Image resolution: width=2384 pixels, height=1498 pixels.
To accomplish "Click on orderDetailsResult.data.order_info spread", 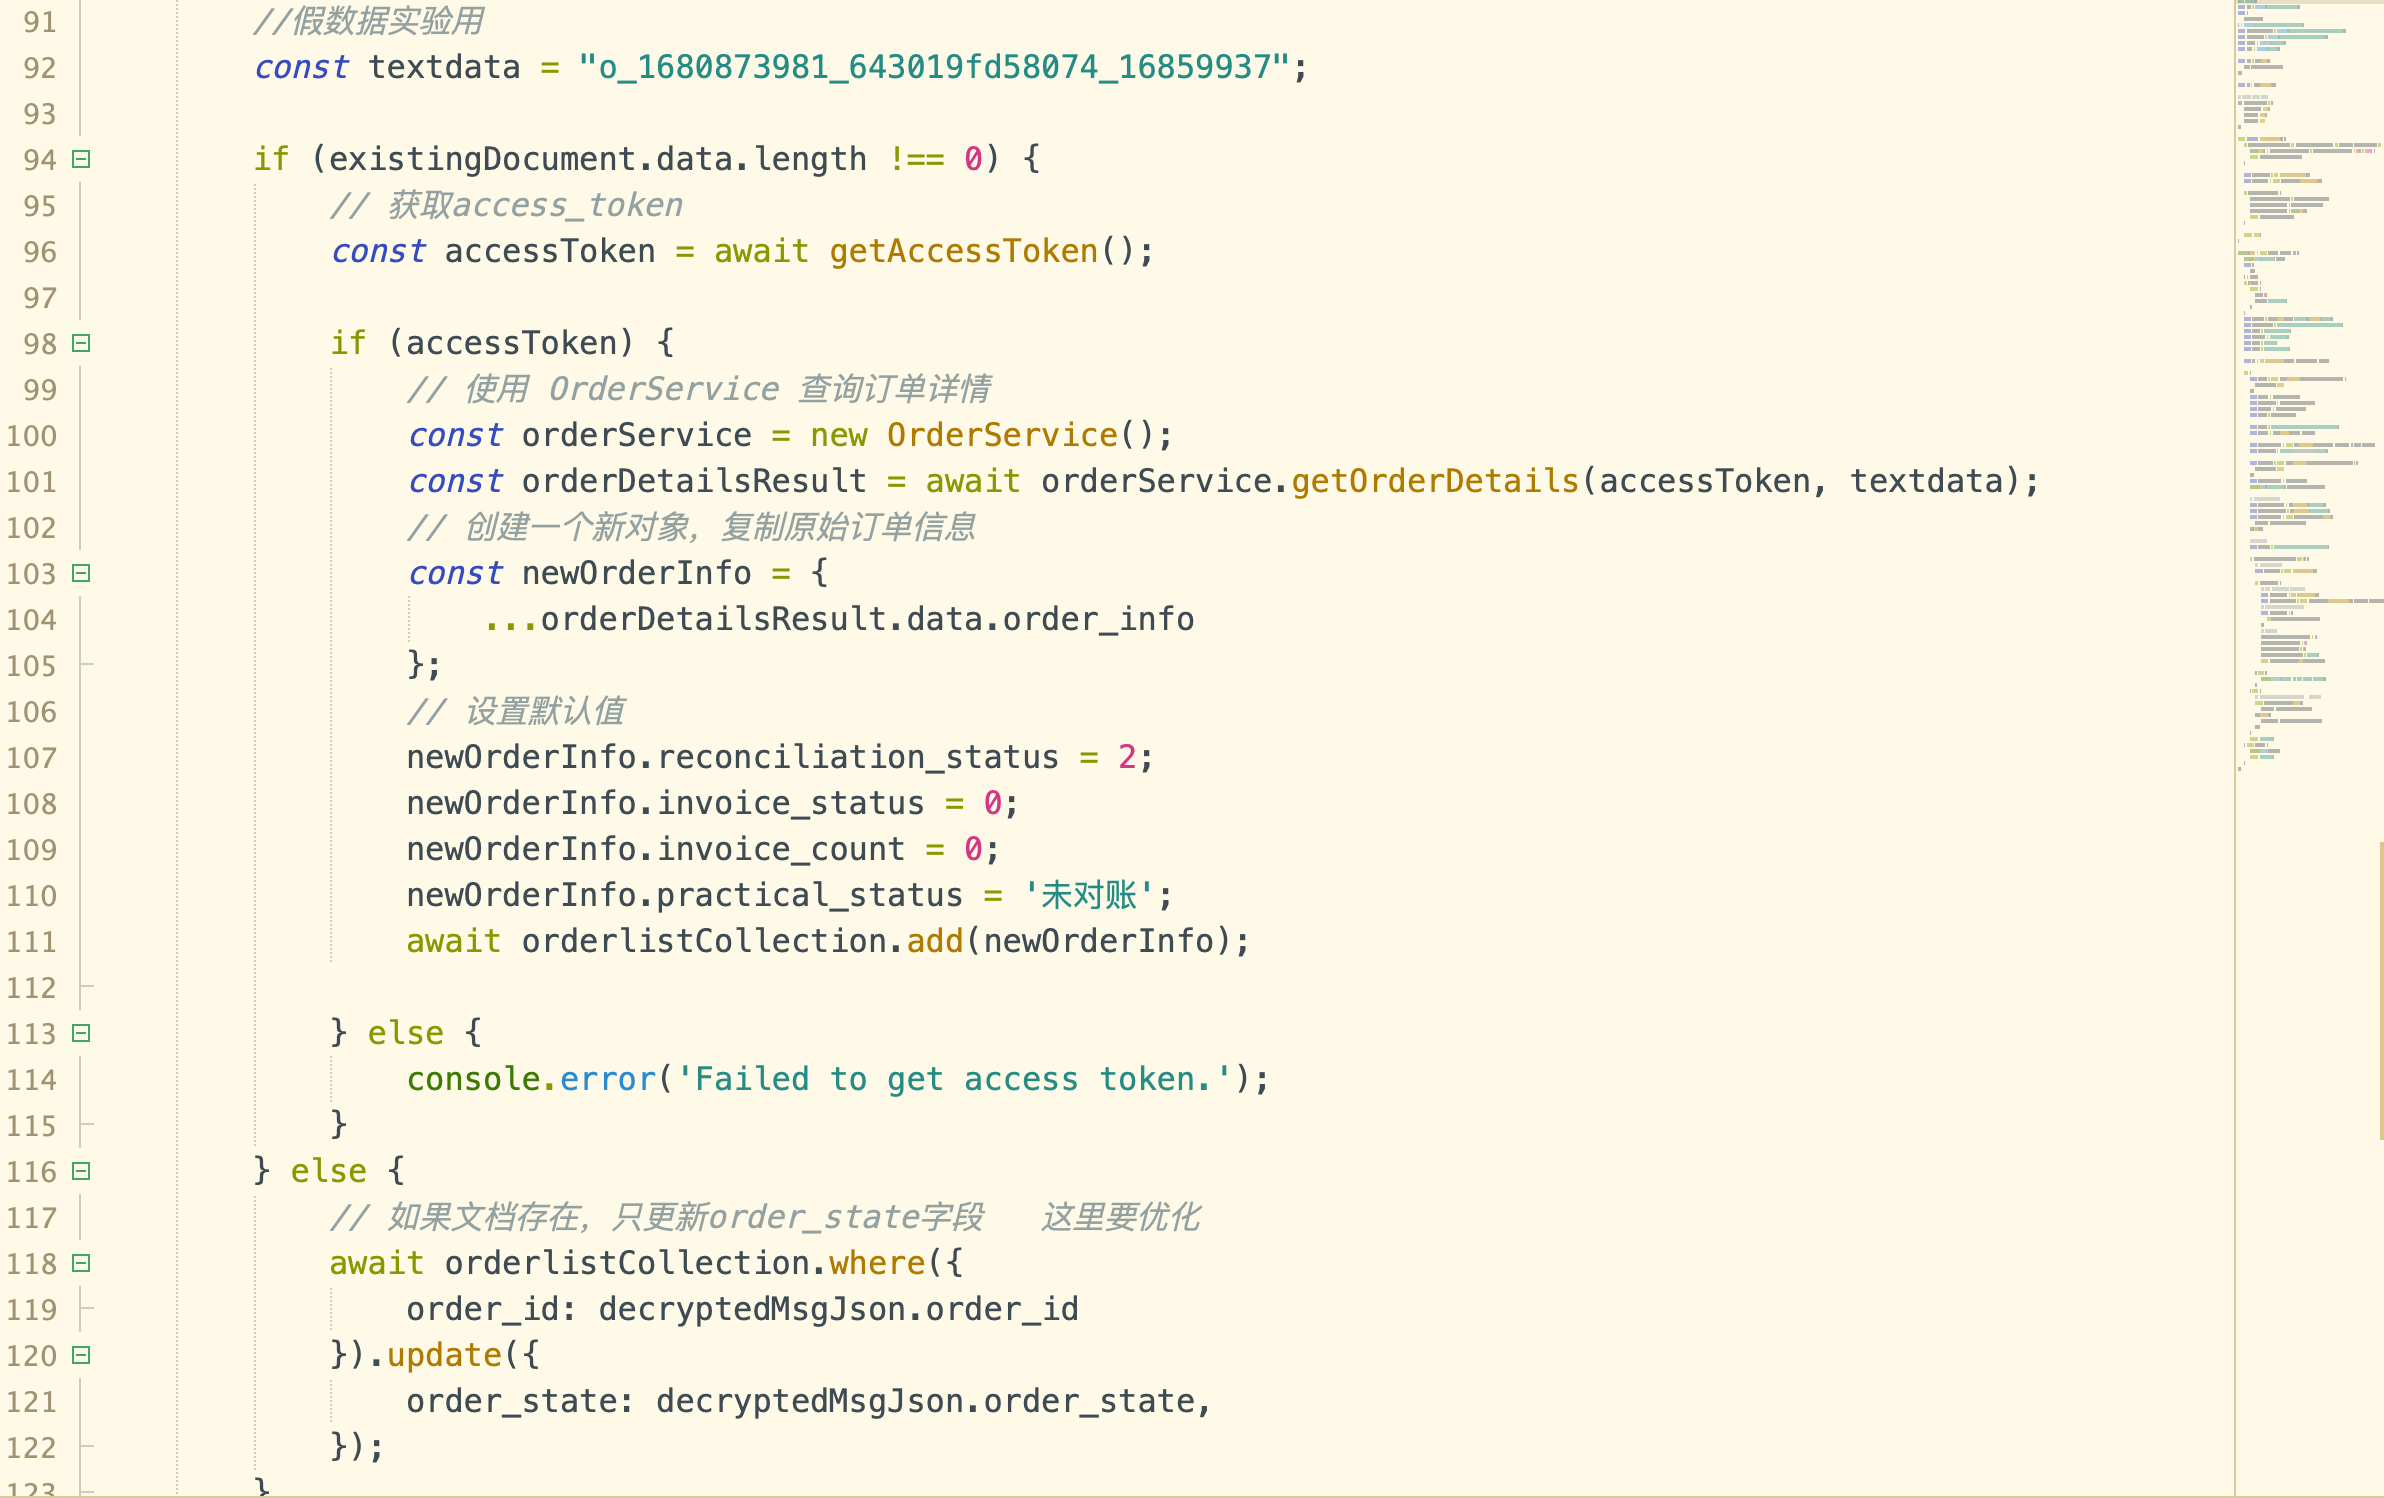I will tap(839, 619).
